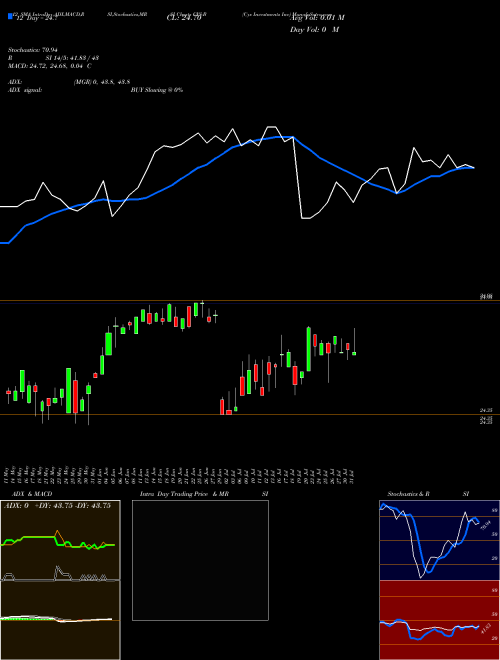
Task: Click the last green candlestick on 31 Jul
Action: (354, 354)
